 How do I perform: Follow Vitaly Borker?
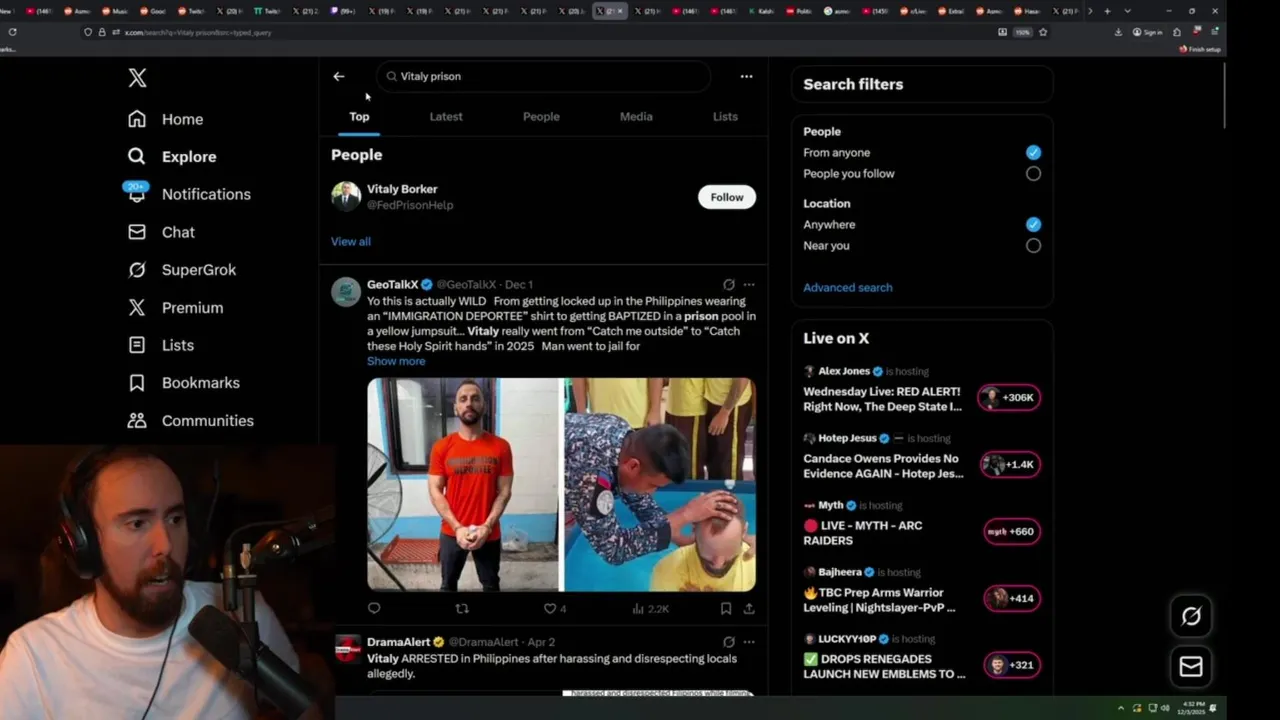[727, 197]
